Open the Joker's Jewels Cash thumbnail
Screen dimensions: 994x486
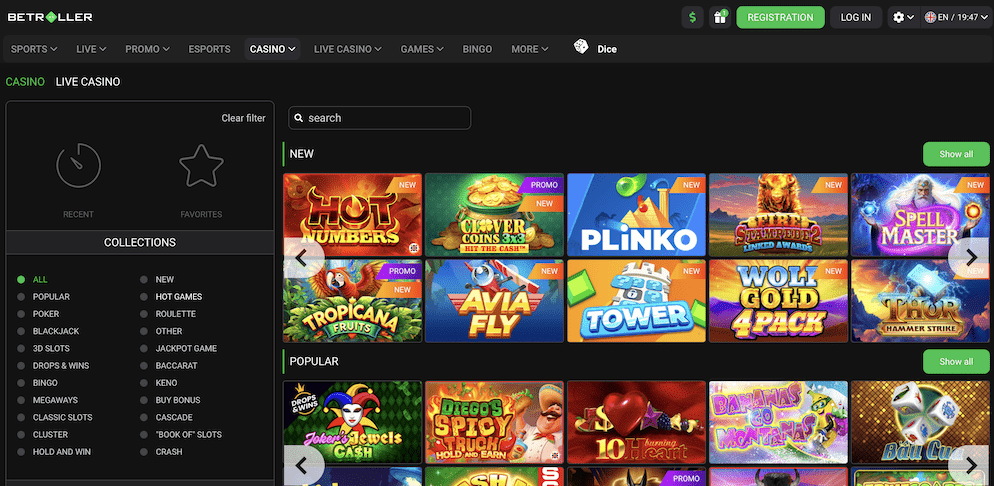(352, 422)
